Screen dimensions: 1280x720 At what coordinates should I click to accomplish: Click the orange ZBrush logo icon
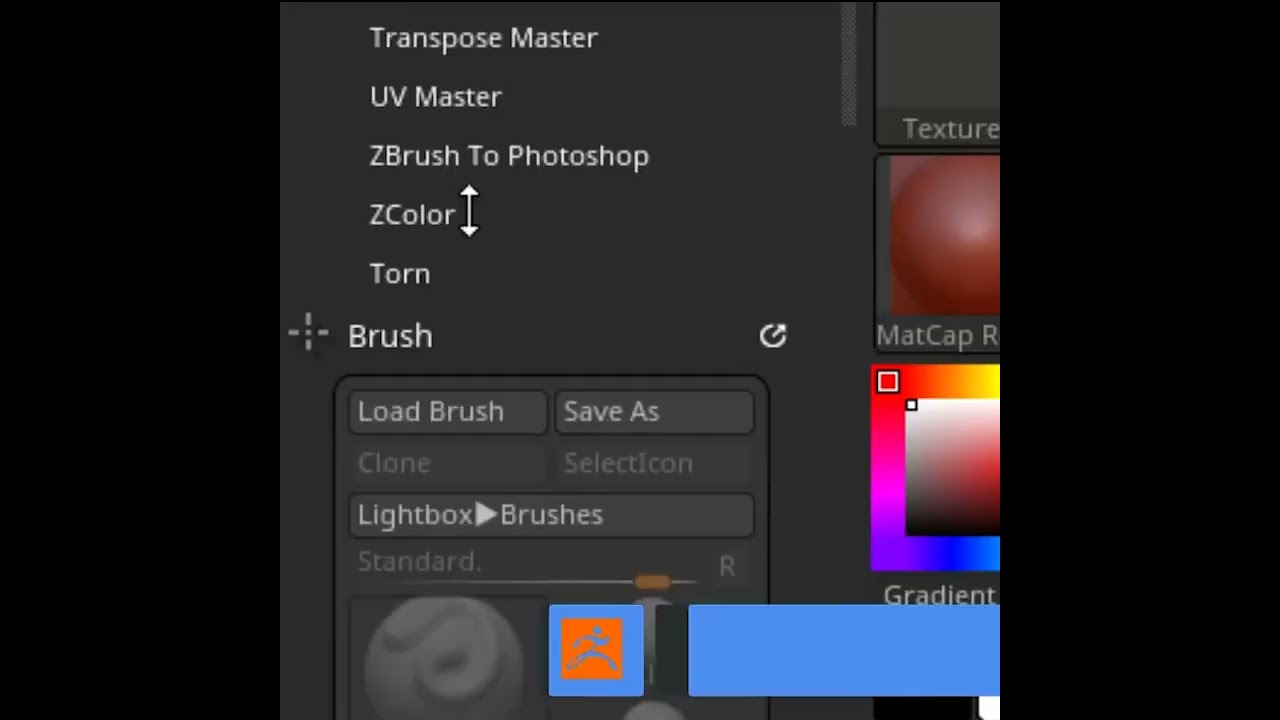click(x=593, y=649)
